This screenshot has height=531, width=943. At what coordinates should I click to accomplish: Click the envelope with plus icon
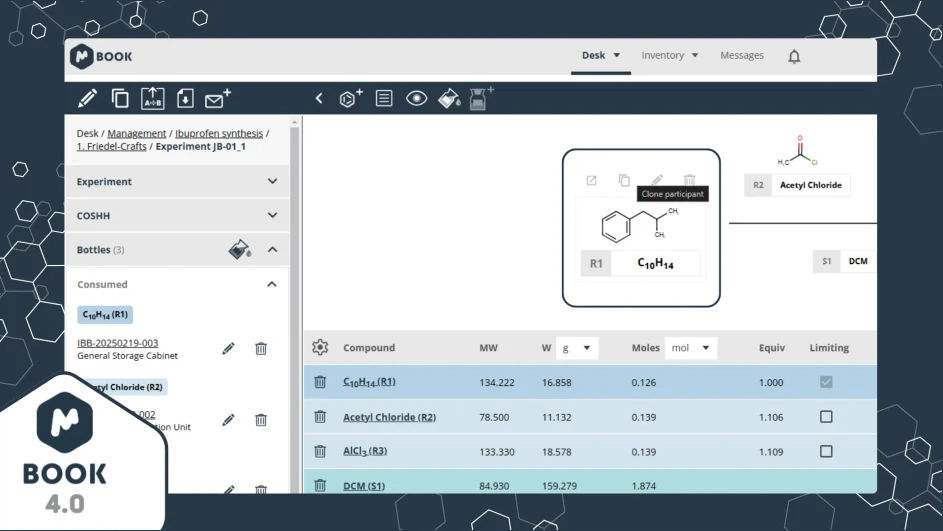[x=218, y=98]
